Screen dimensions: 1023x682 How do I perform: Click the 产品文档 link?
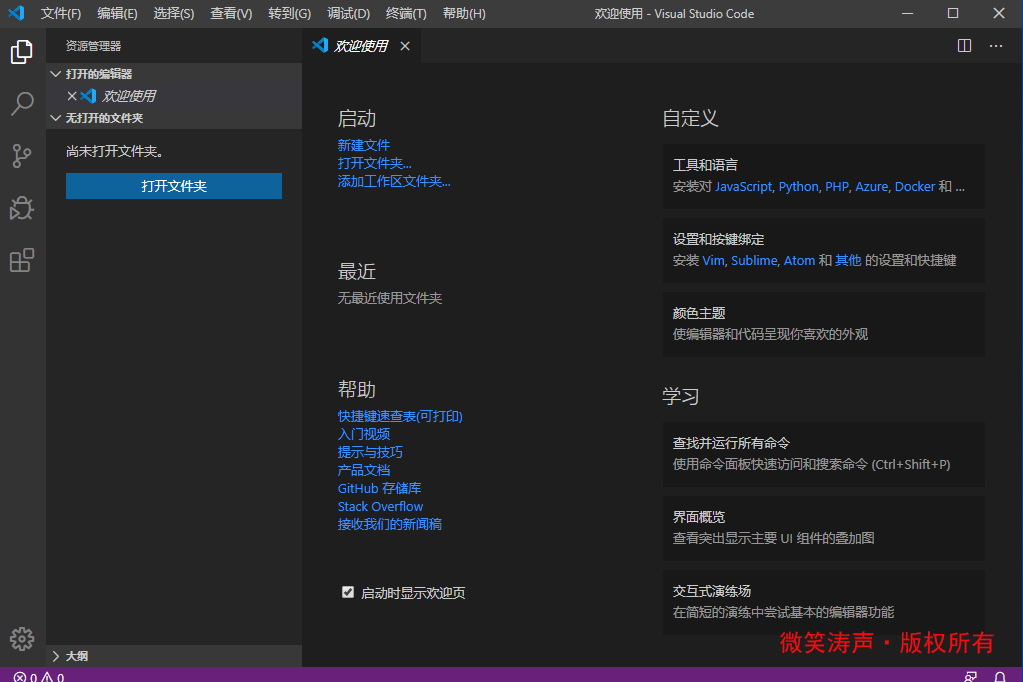(363, 471)
